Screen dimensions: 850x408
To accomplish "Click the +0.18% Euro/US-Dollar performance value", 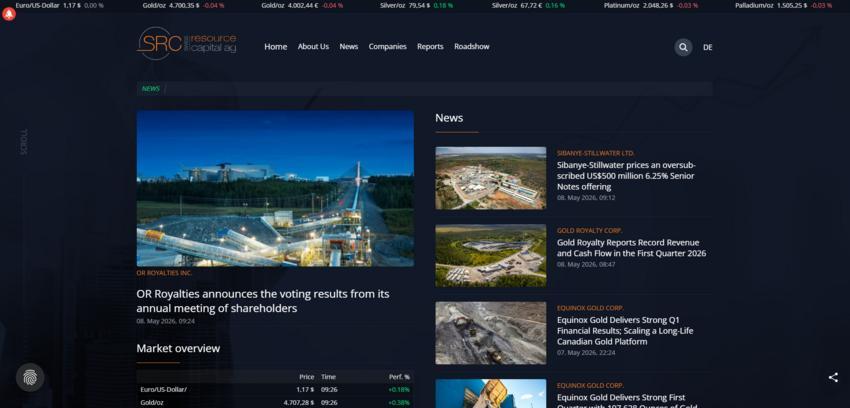I will point(399,390).
